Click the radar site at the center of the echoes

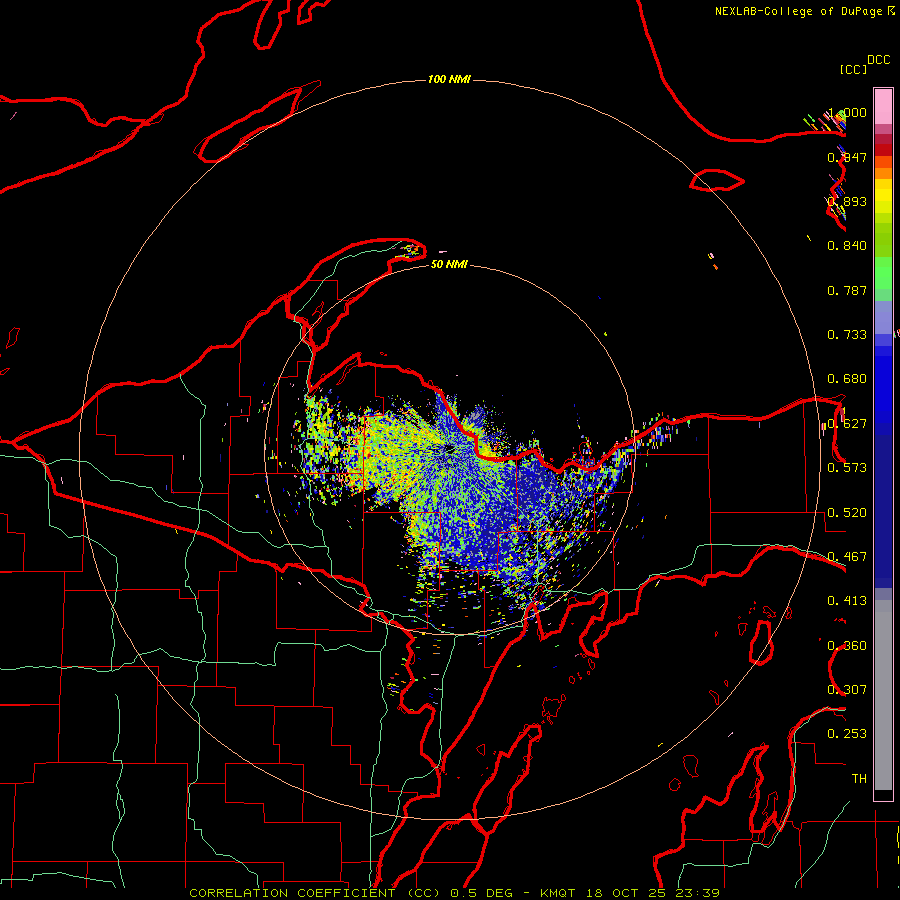[x=448, y=448]
